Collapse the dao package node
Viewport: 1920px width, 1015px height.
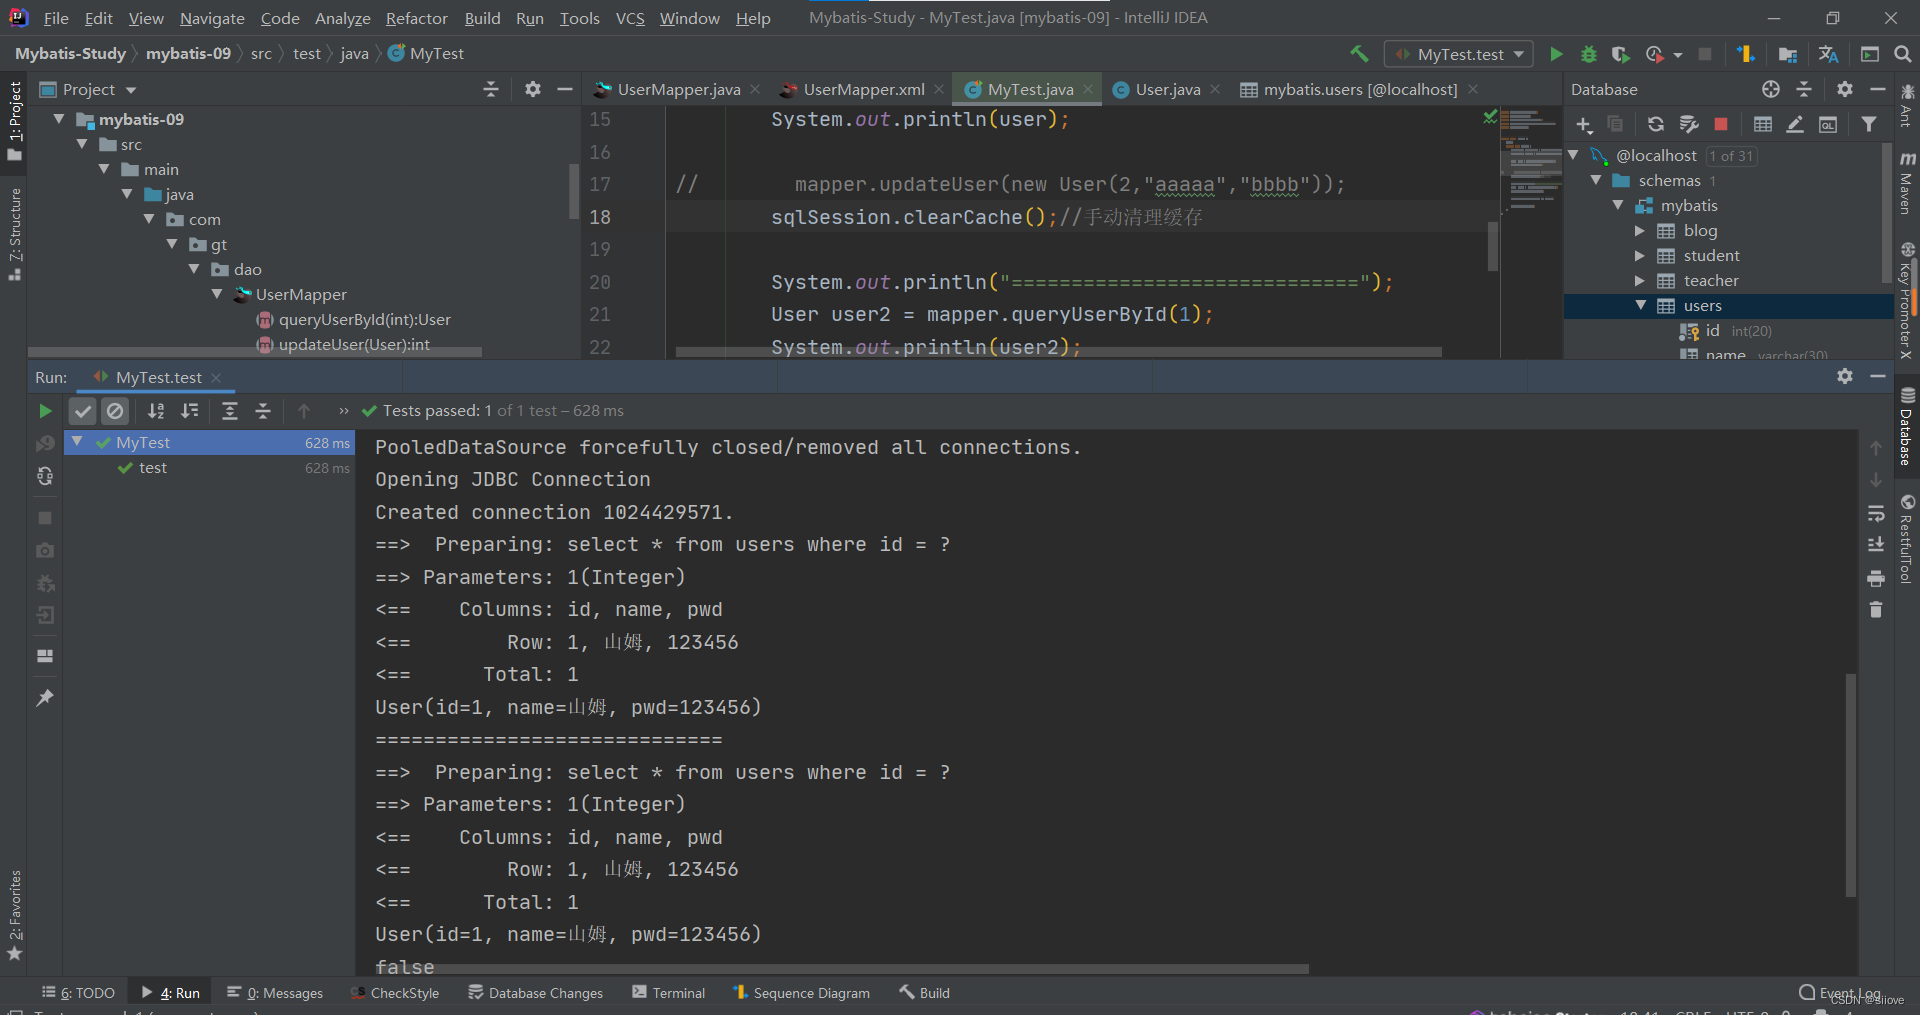point(194,269)
